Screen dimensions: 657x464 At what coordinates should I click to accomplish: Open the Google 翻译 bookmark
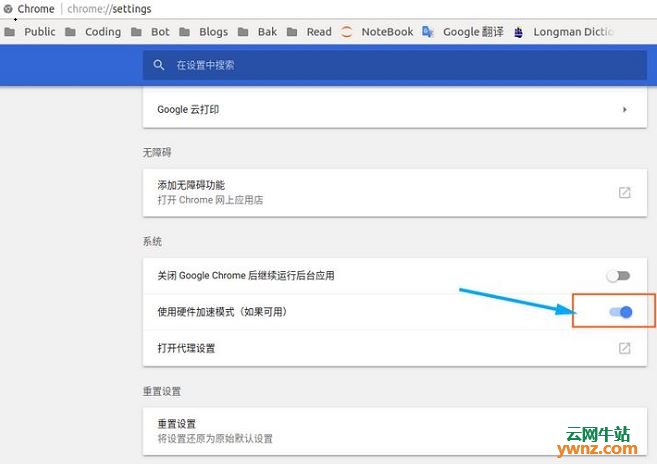click(x=463, y=32)
